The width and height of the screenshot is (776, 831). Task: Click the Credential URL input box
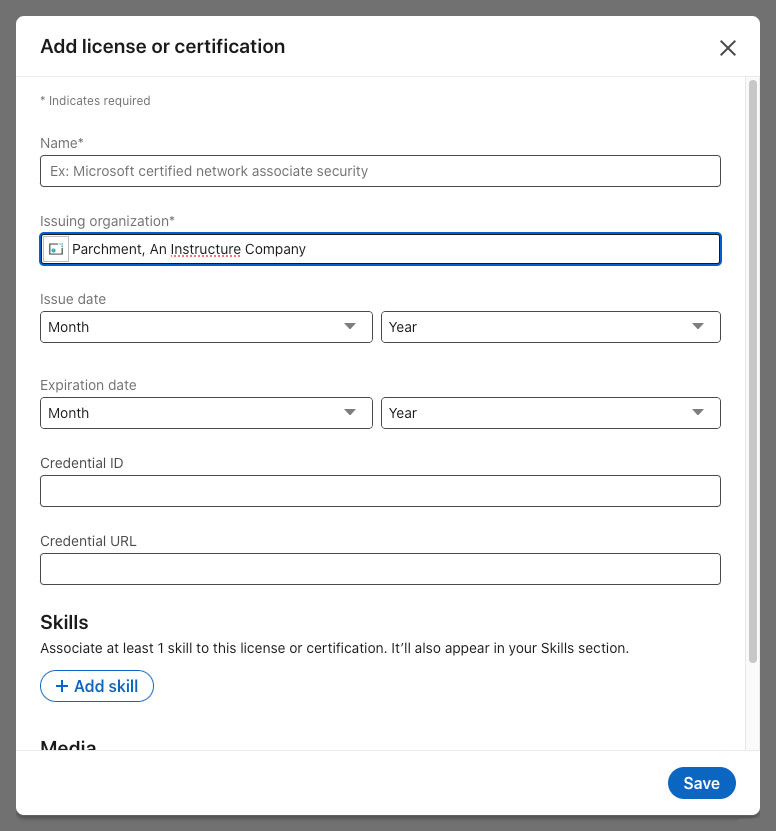coord(380,569)
